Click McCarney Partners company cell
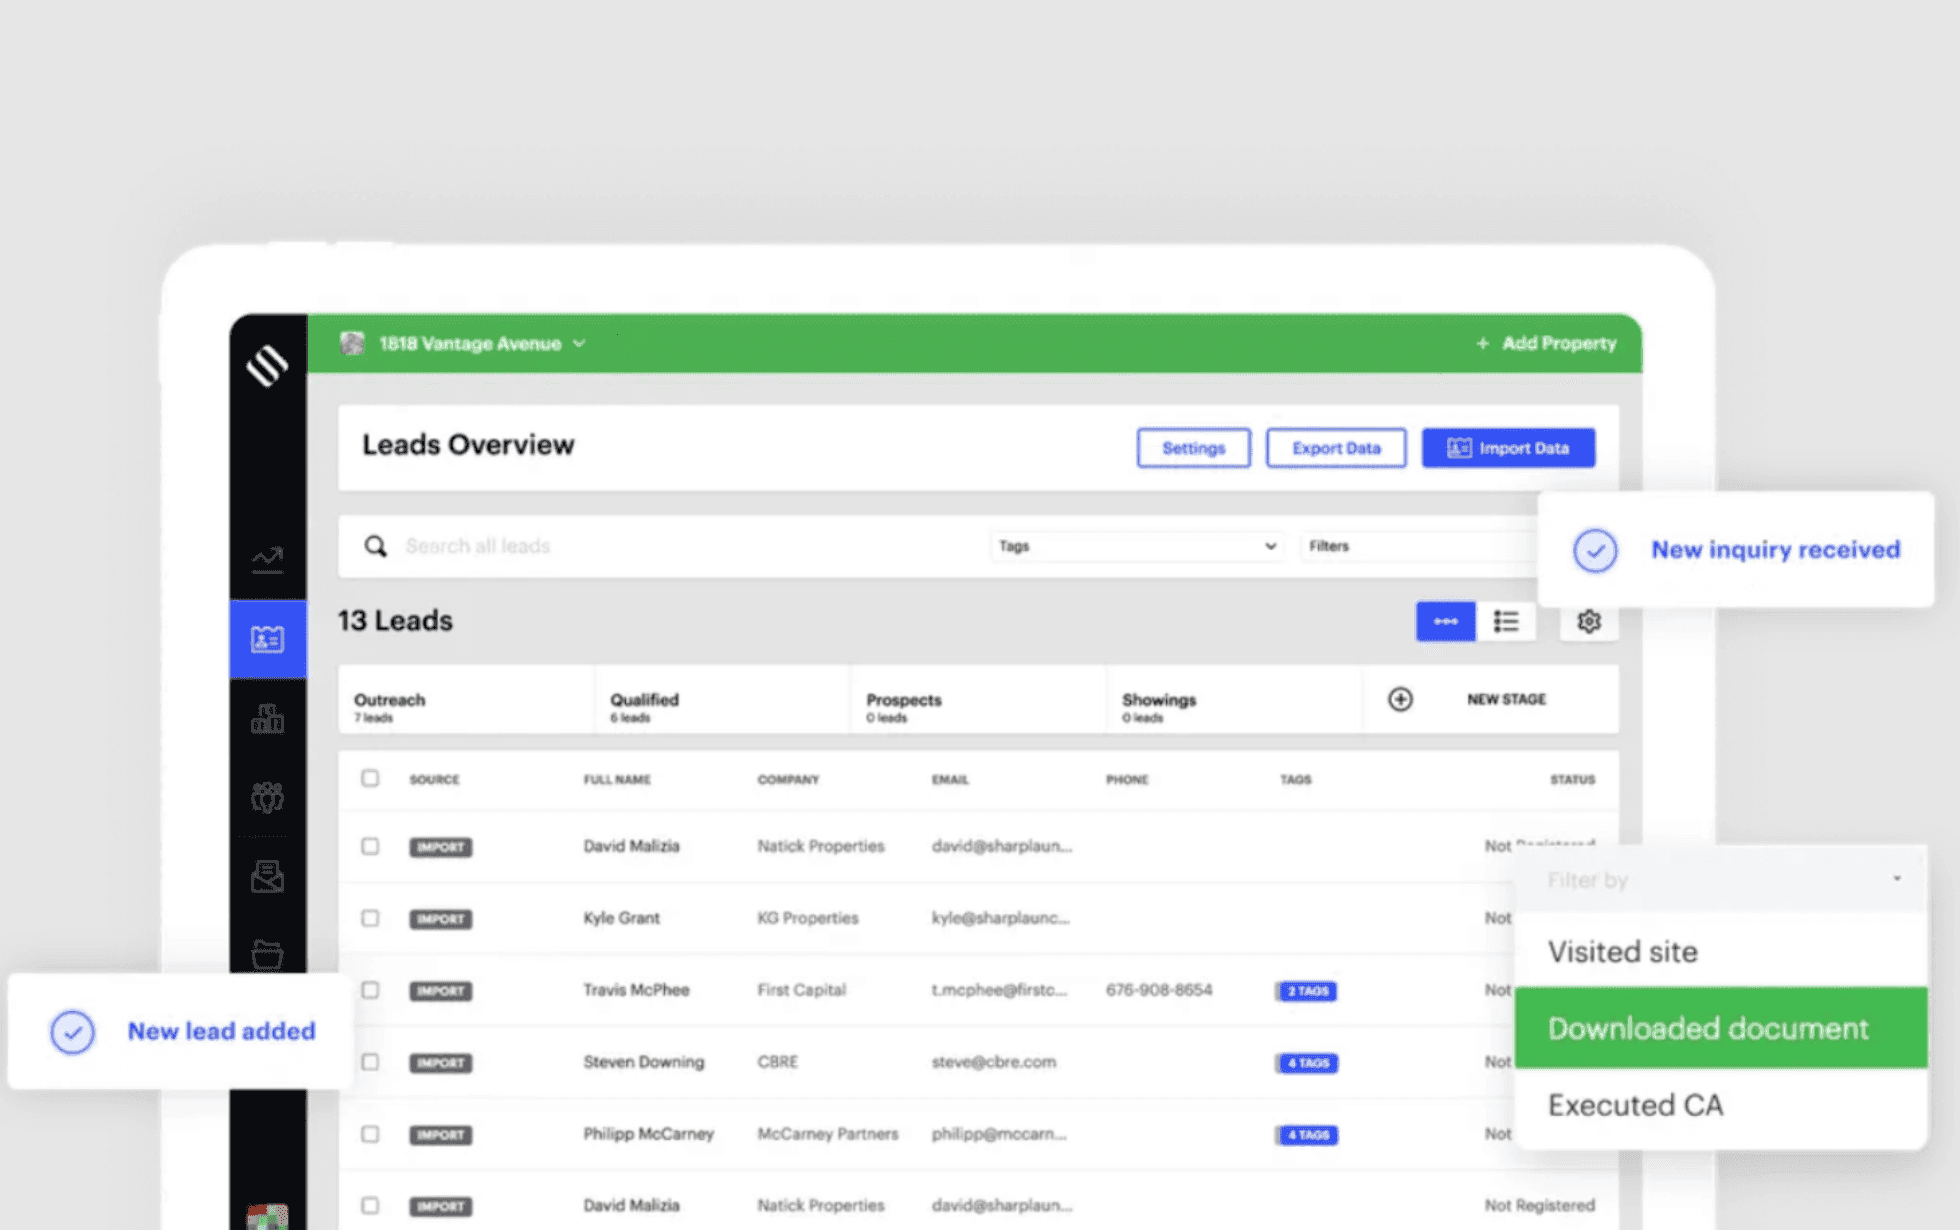The height and width of the screenshot is (1230, 1960). coord(827,1134)
